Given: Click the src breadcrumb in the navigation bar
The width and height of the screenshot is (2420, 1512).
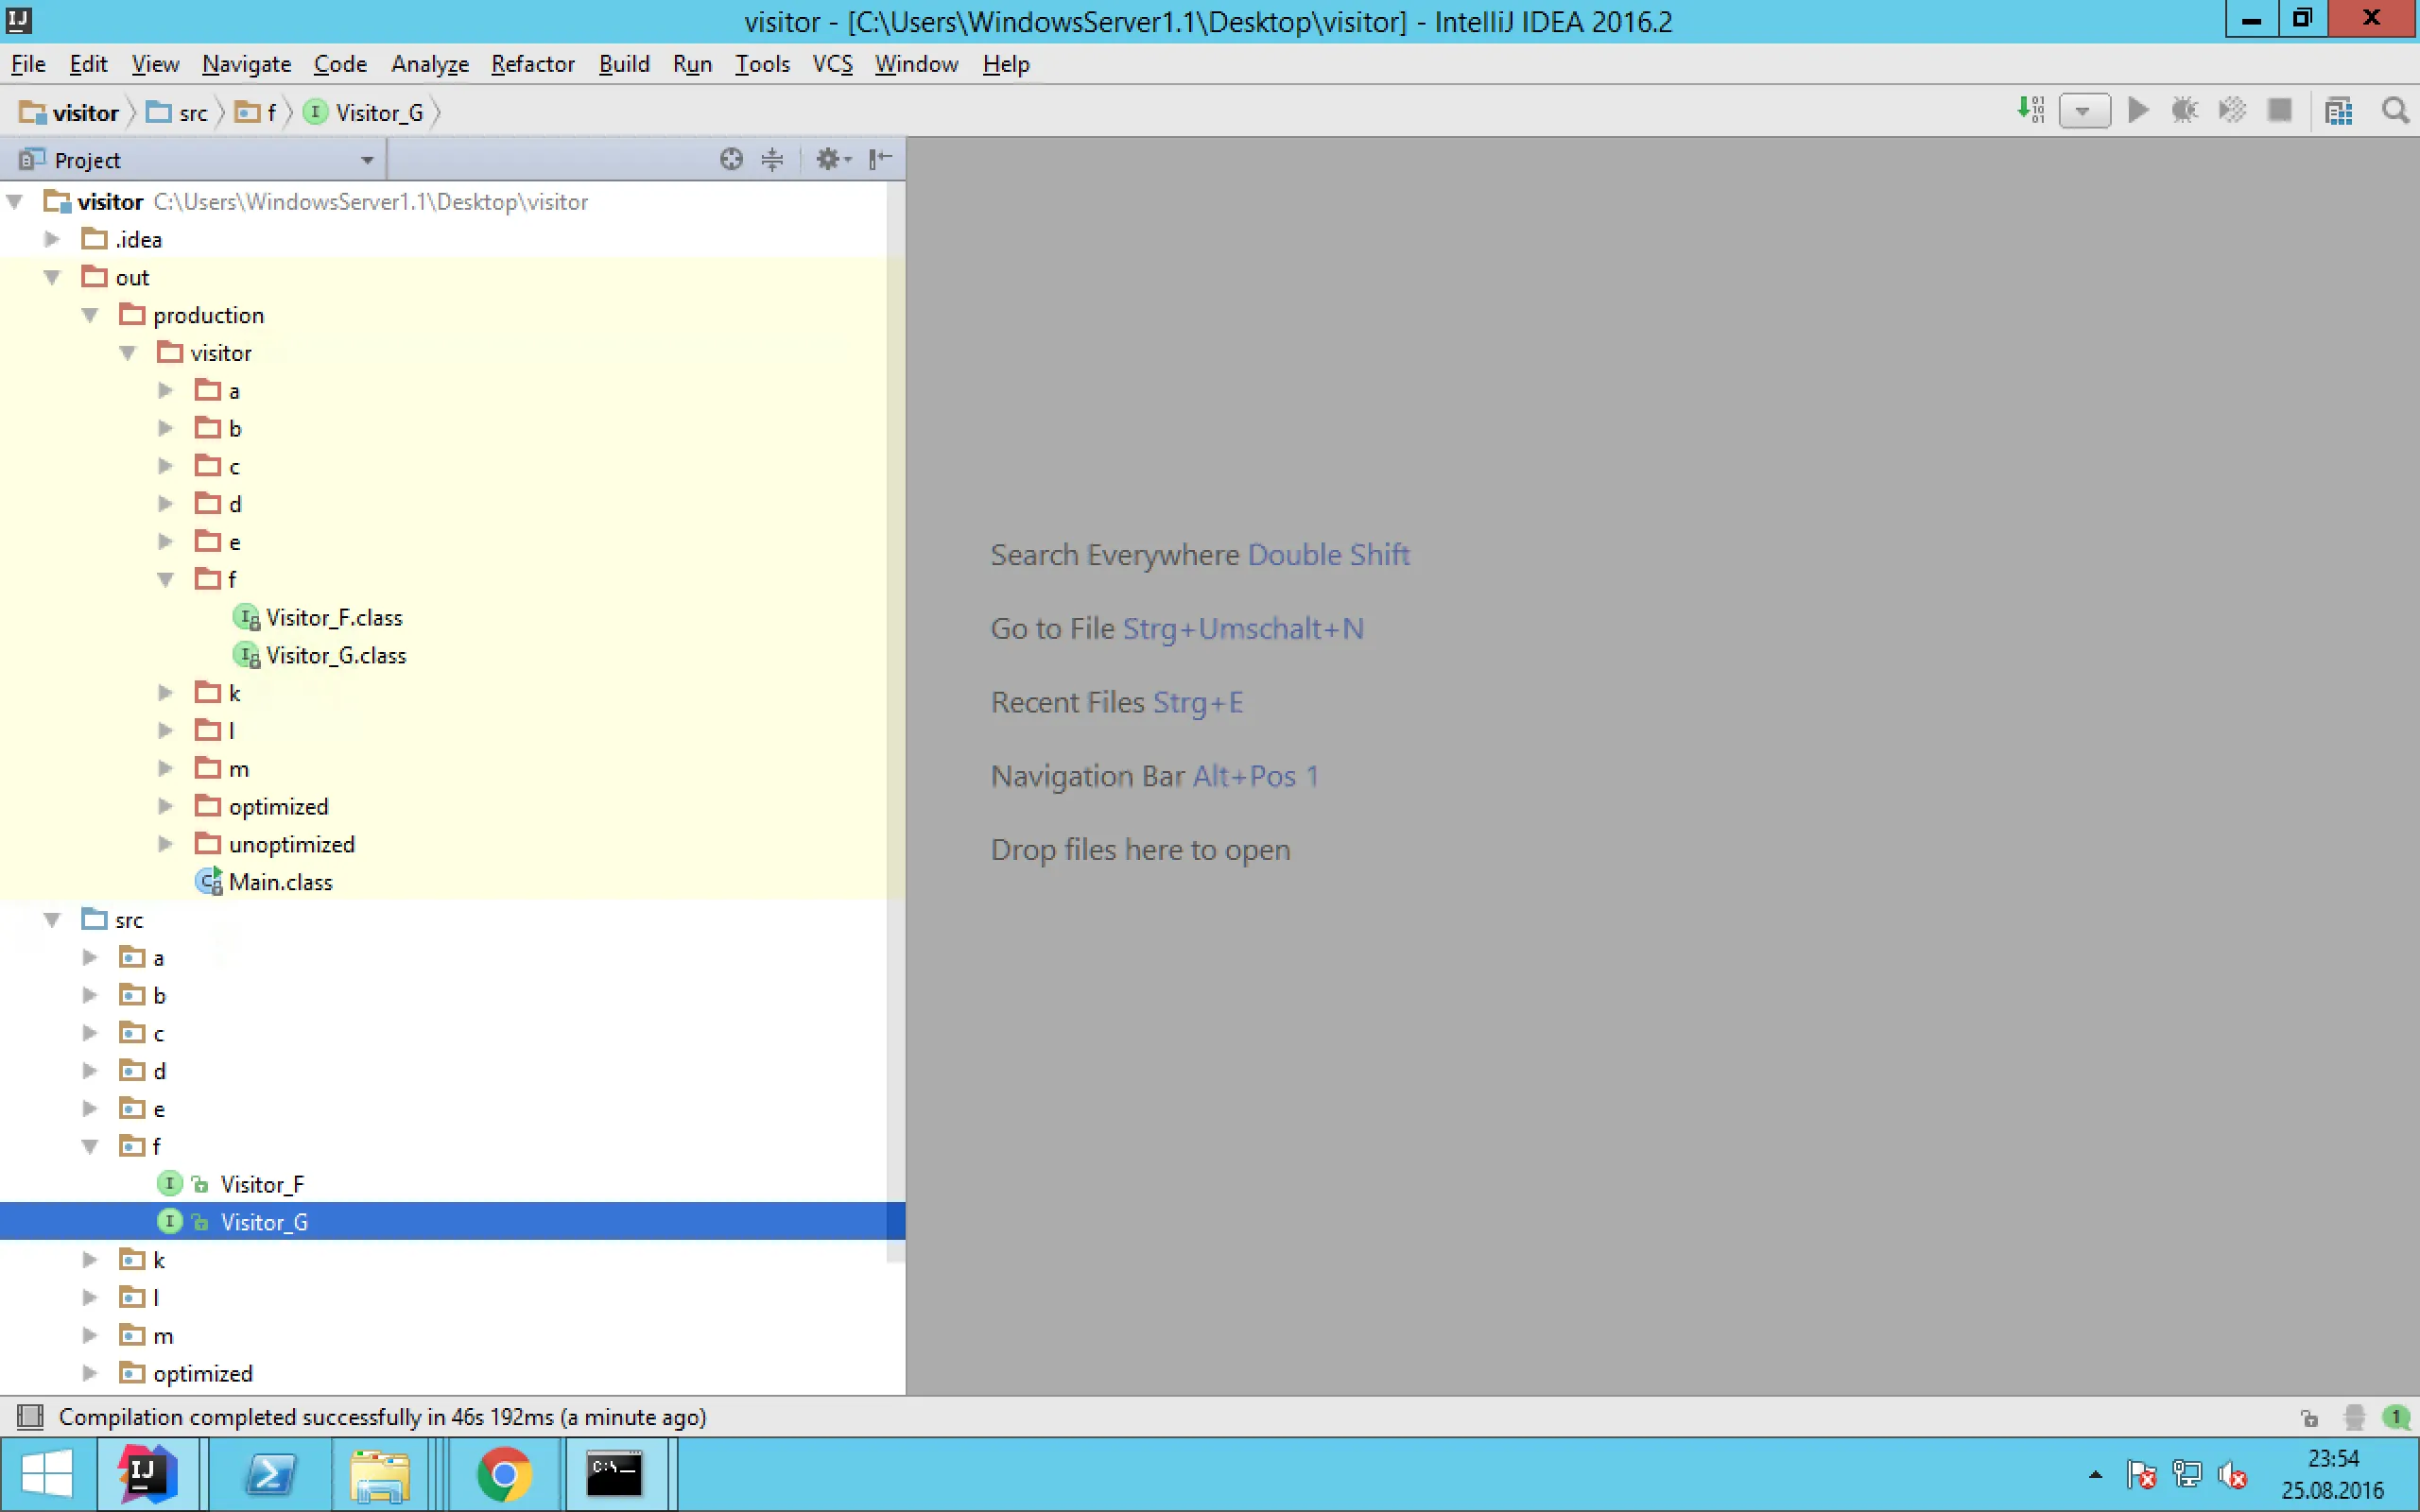Looking at the screenshot, I should (192, 113).
